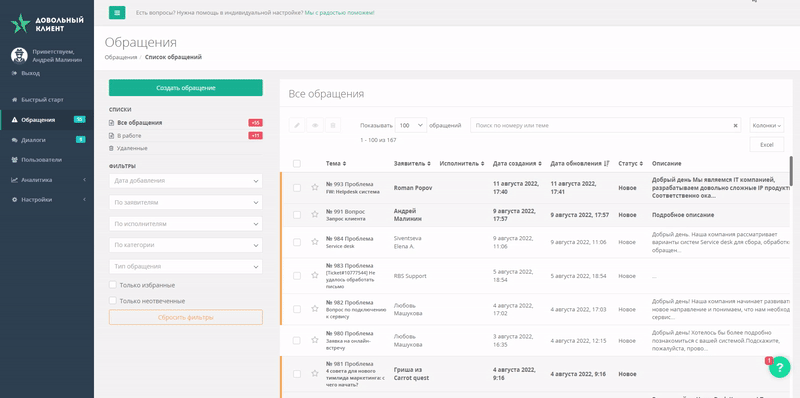Open the rows-per-page 100 dropdown
Viewport: 800px width, 398px height.
[411, 125]
